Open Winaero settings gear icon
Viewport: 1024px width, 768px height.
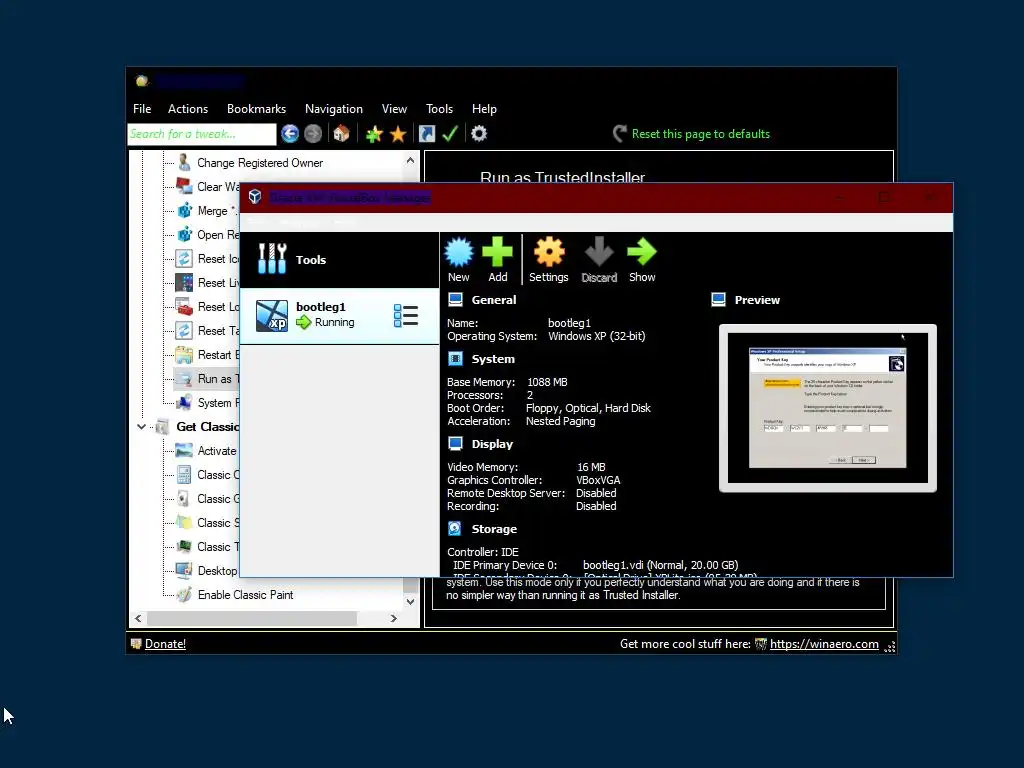click(479, 134)
